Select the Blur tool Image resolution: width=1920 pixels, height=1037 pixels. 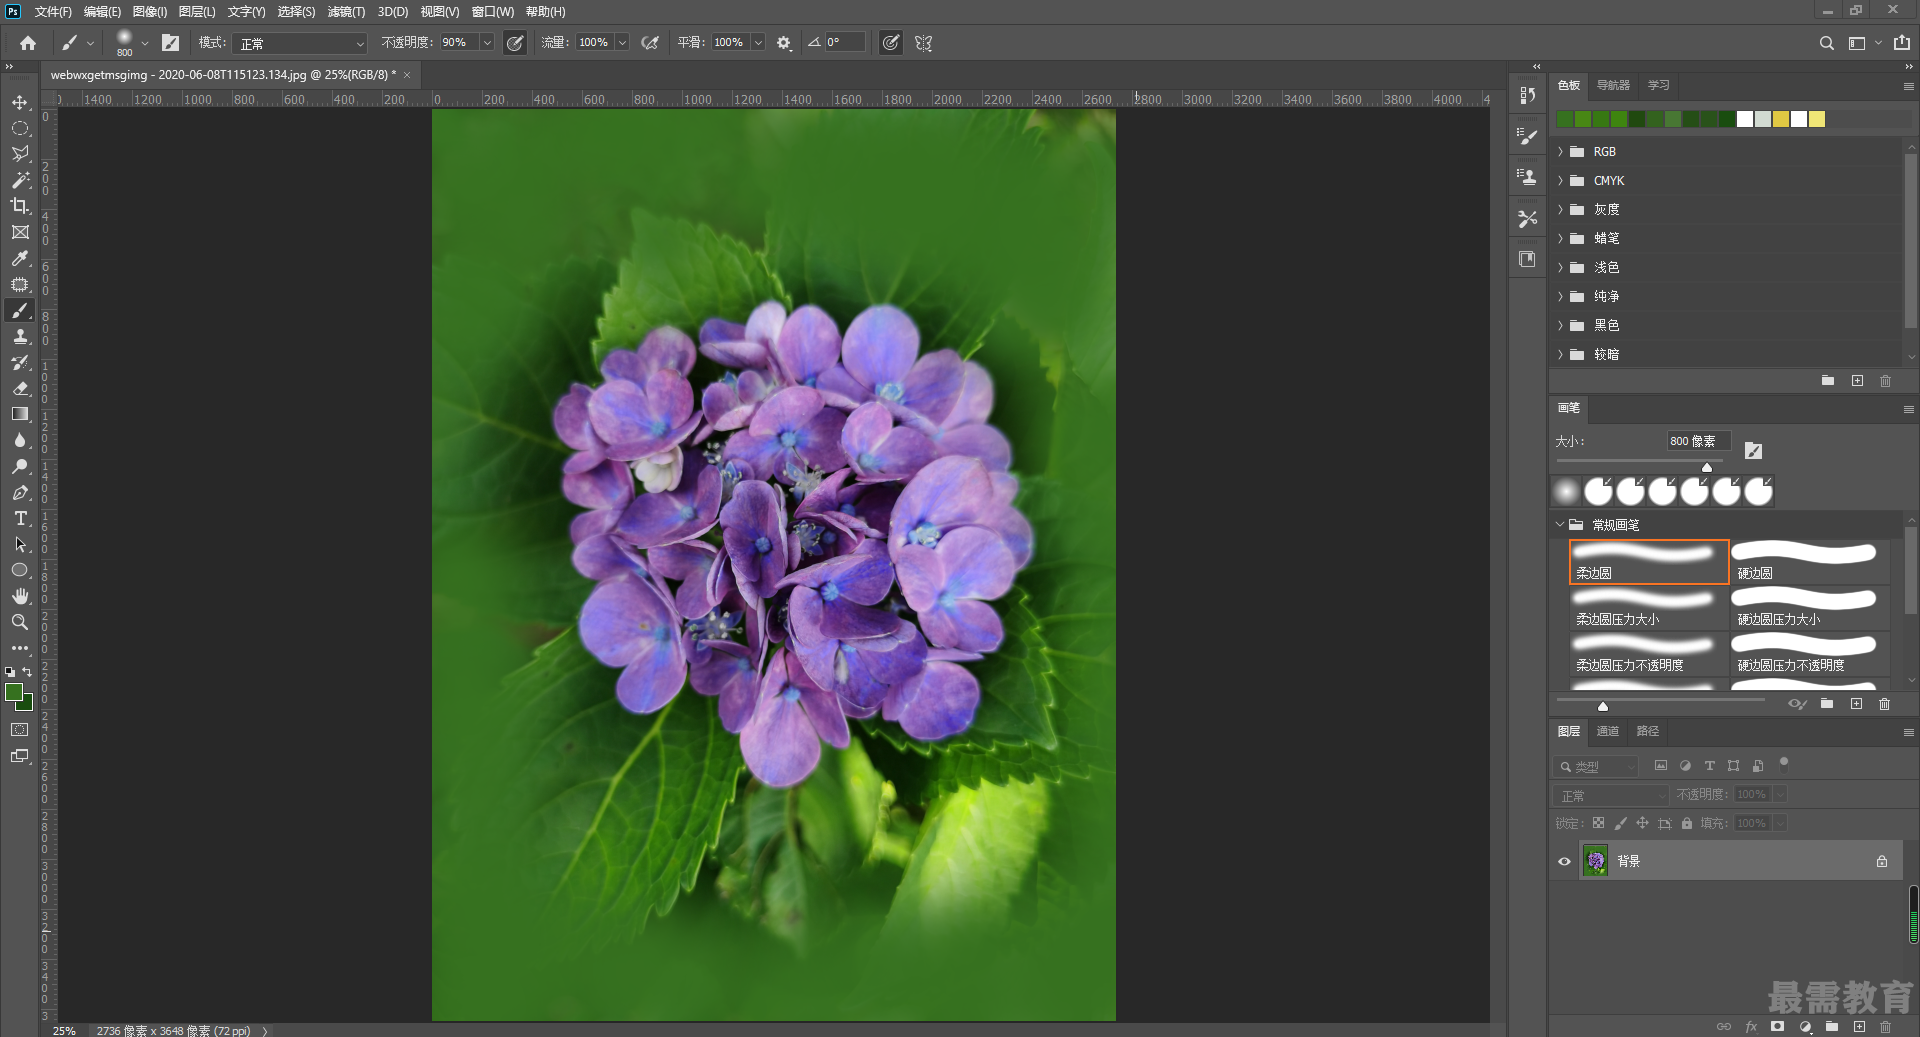pos(20,440)
